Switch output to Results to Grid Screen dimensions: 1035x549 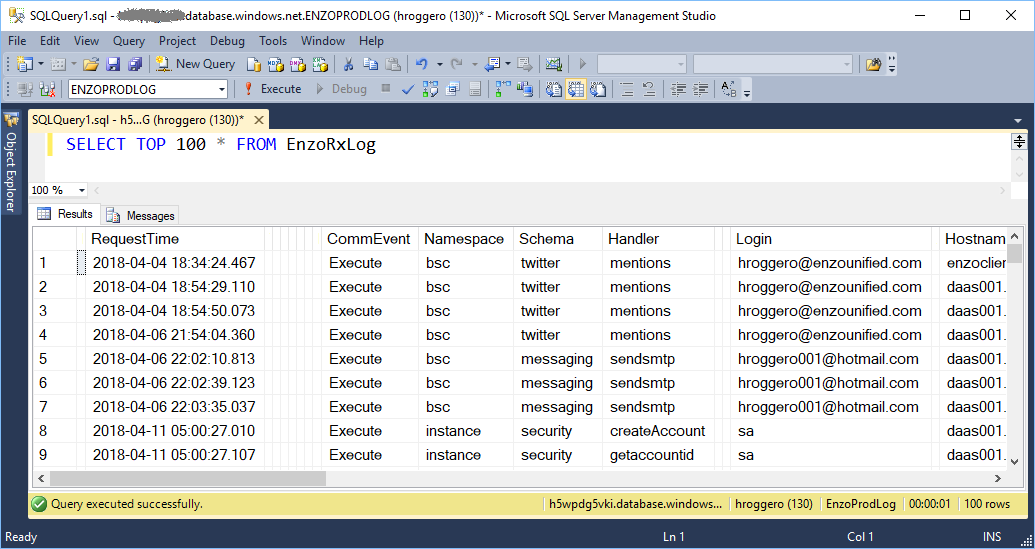tap(576, 89)
